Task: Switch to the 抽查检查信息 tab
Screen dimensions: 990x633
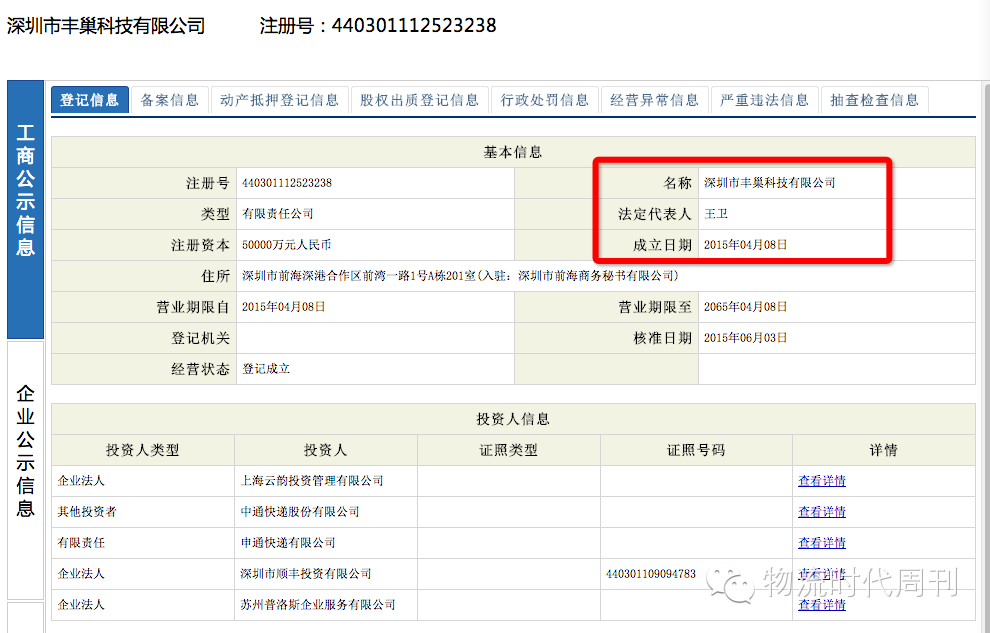Action: 874,100
